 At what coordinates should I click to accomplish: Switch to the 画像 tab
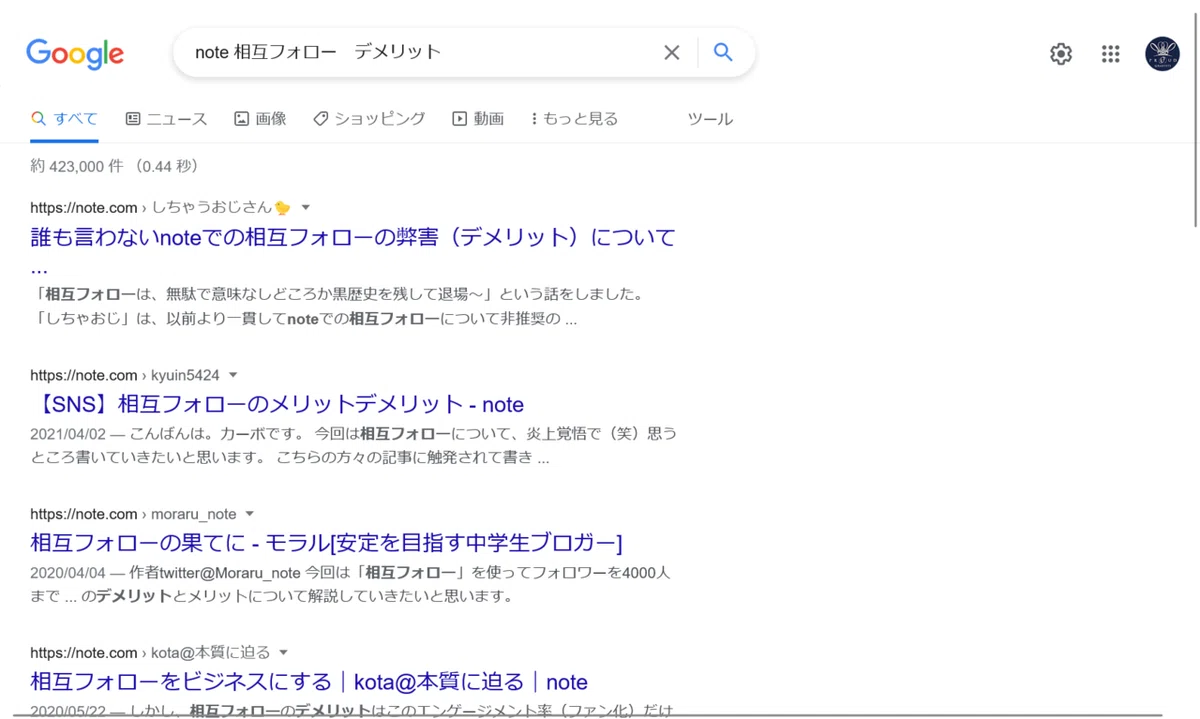[x=260, y=119]
